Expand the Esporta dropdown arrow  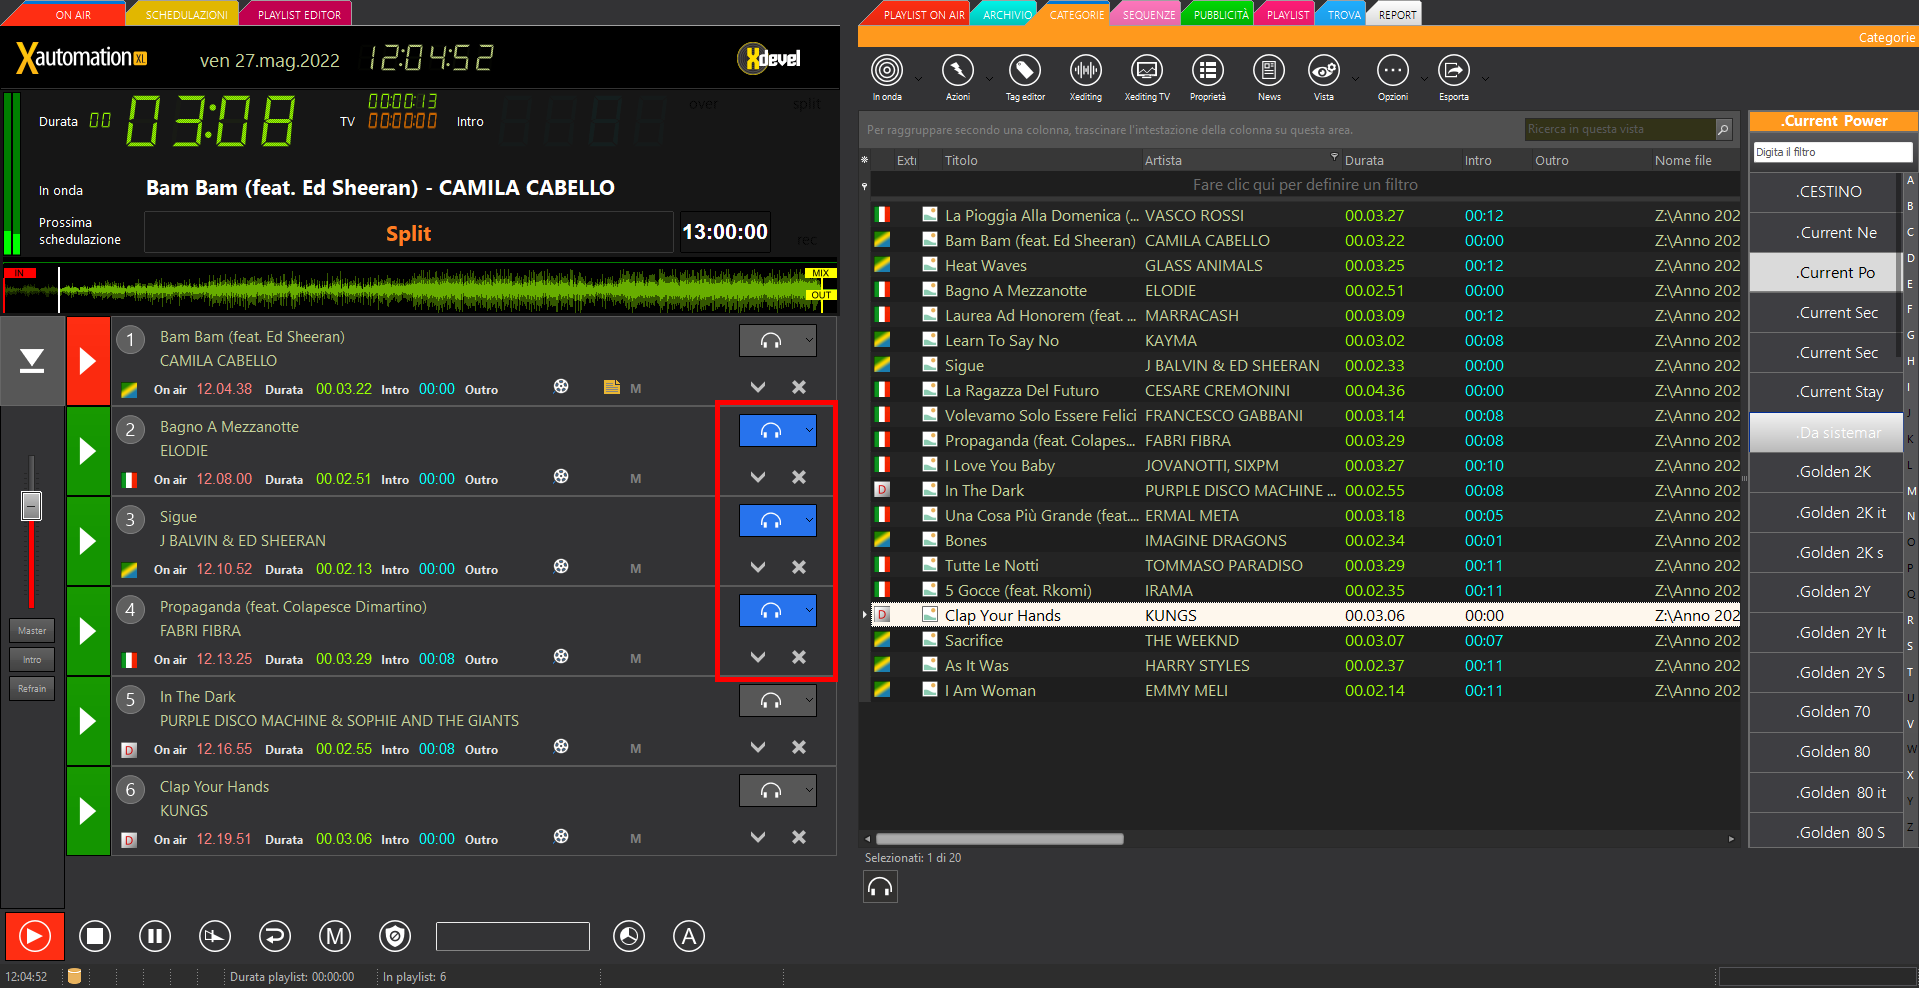pos(1485,78)
